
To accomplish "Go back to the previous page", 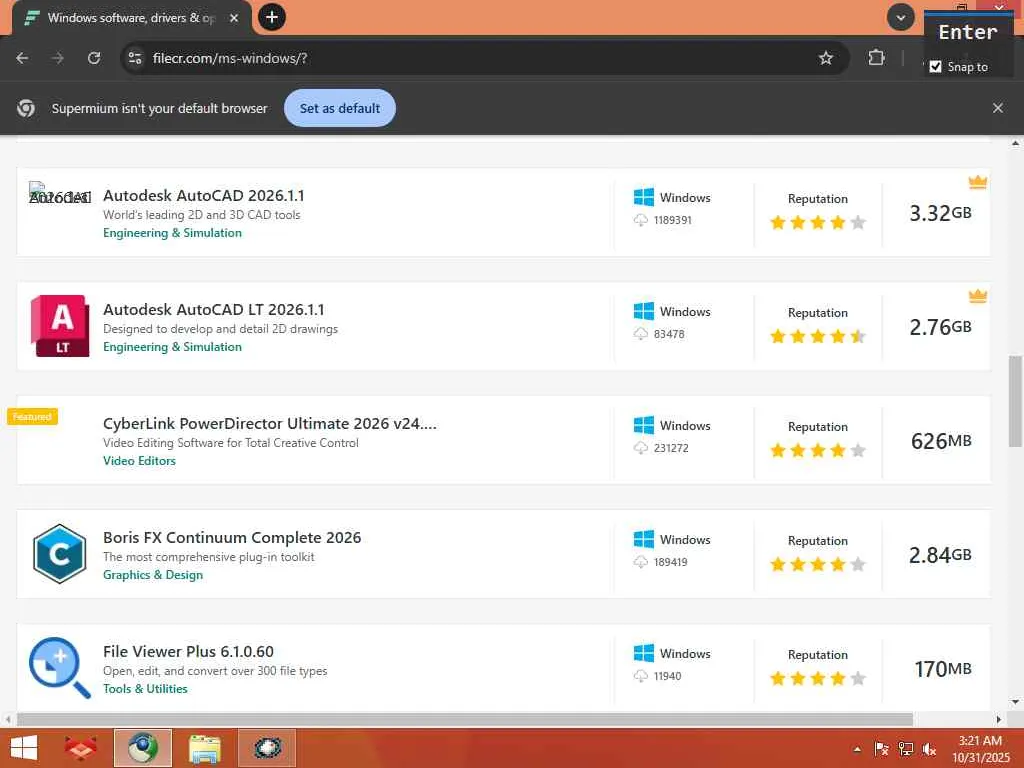I will pos(22,58).
